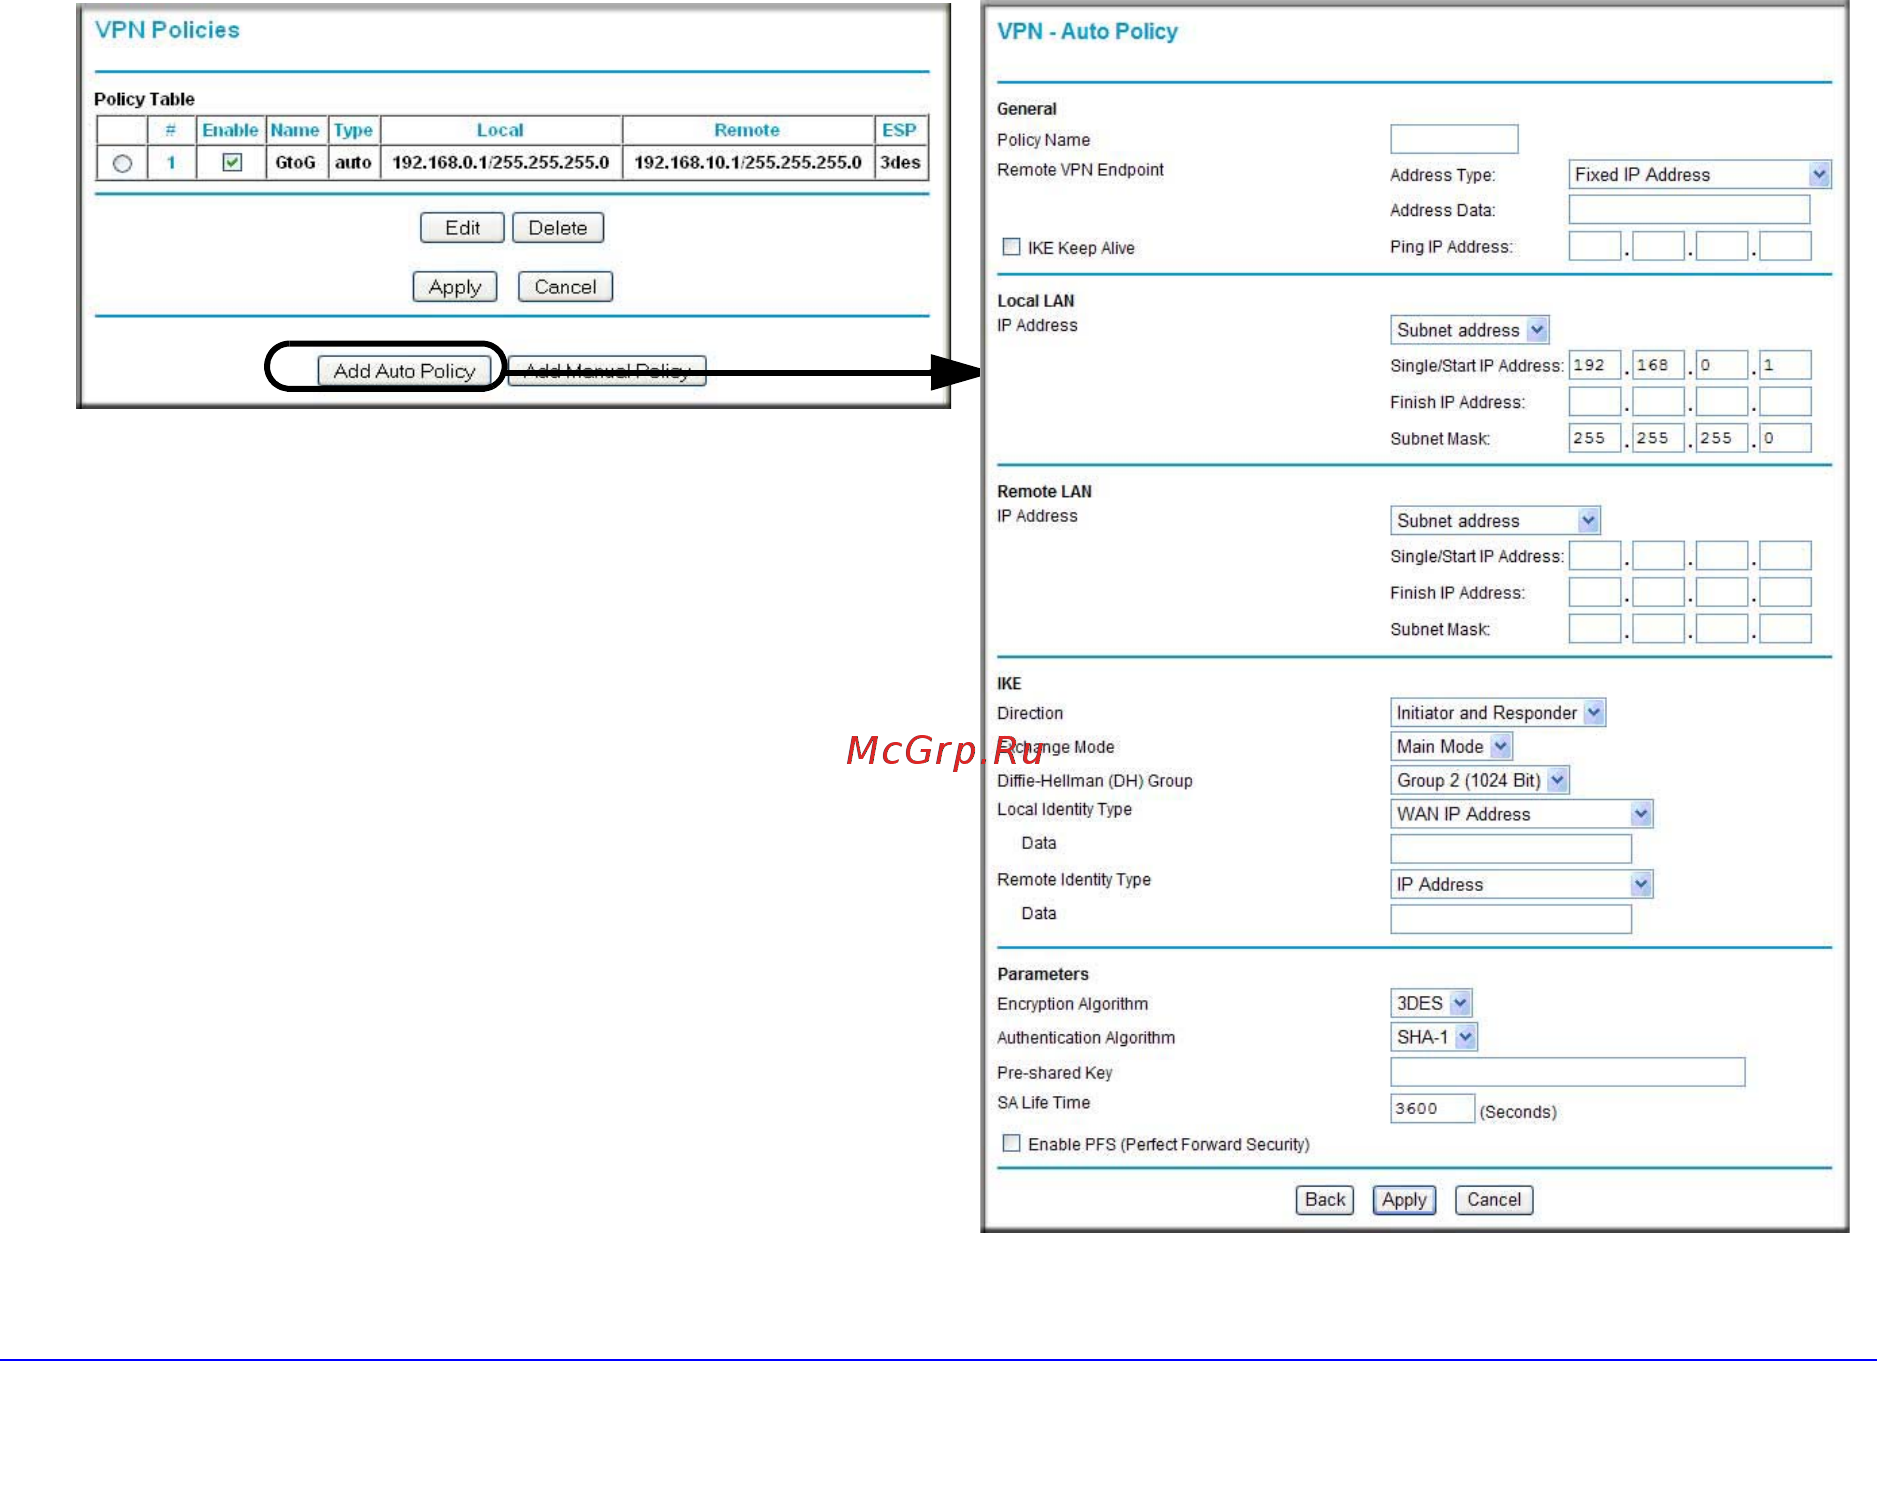Screen dimensions: 1878x1498
Task: Click the Add Auto Policy button
Action: 404,371
